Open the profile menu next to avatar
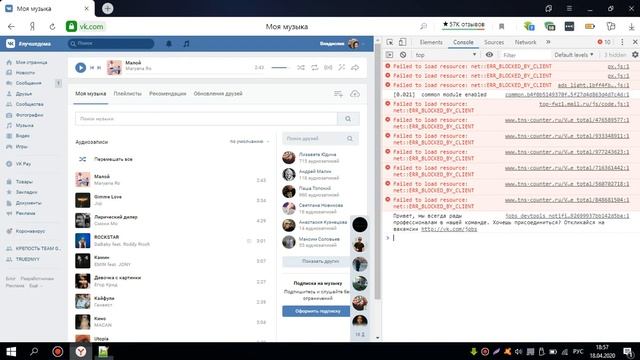Screen dimensions: 640x360 click(342, 44)
